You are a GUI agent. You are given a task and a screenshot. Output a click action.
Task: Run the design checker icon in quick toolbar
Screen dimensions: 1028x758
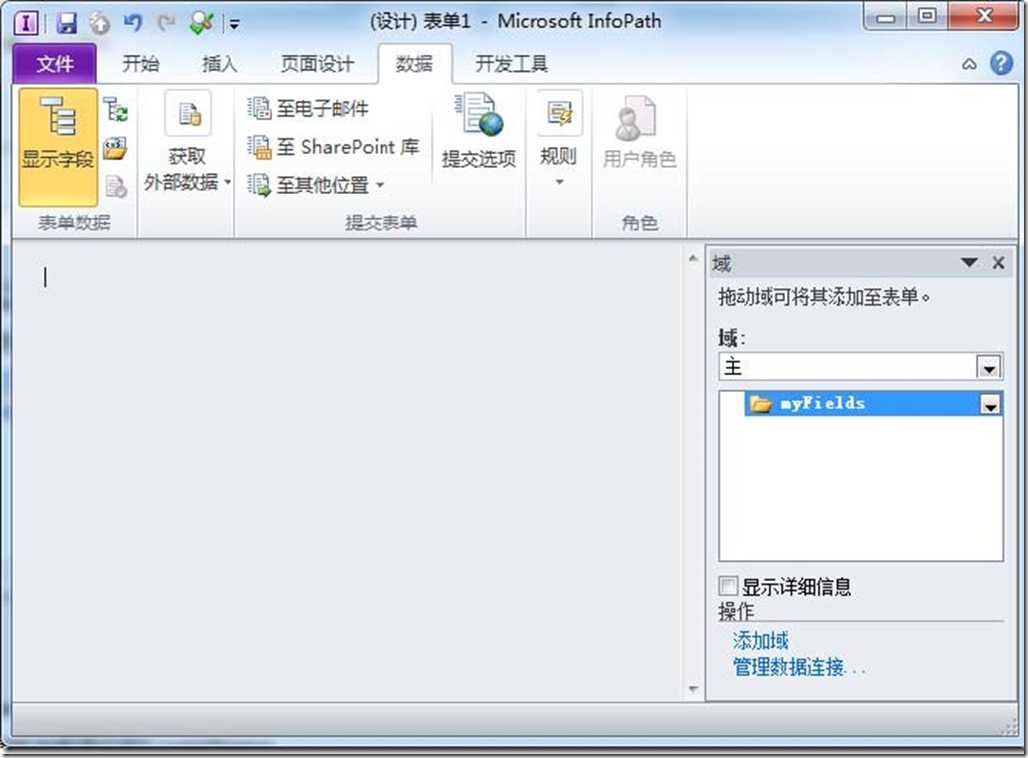pyautogui.click(x=201, y=24)
